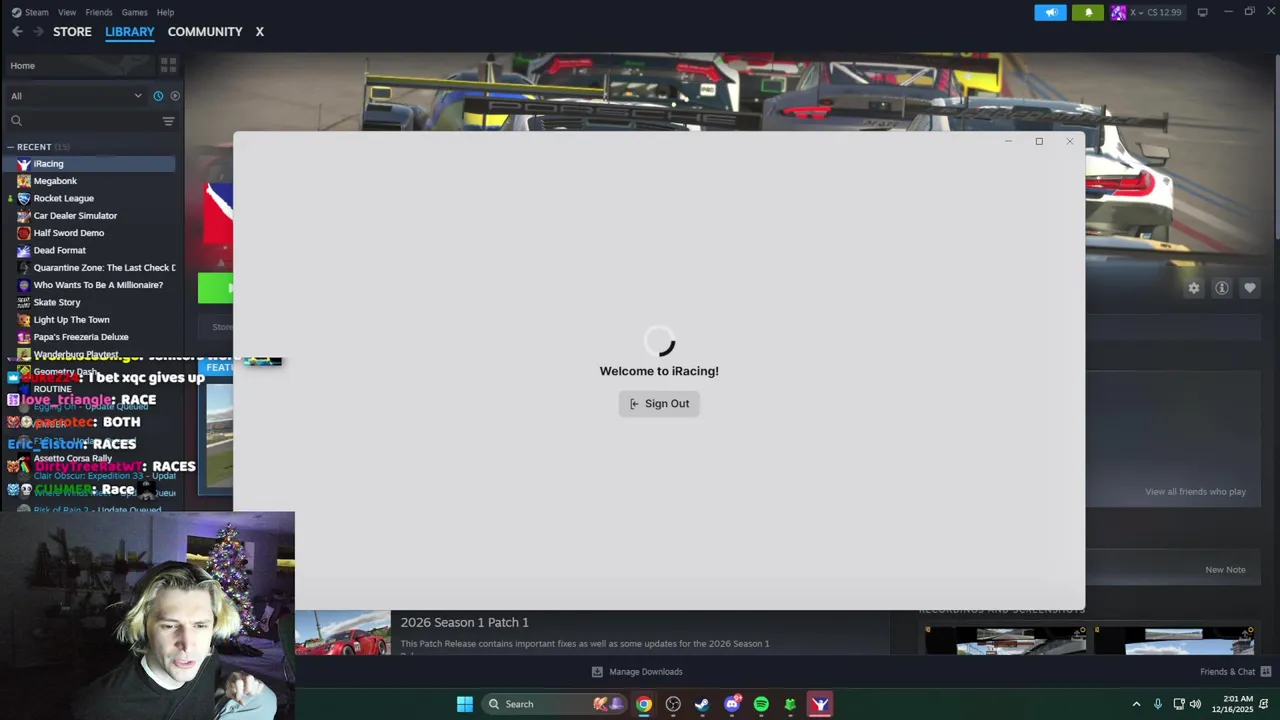1280x720 pixels.
Task: Open the X profile tab
Action: 259,32
